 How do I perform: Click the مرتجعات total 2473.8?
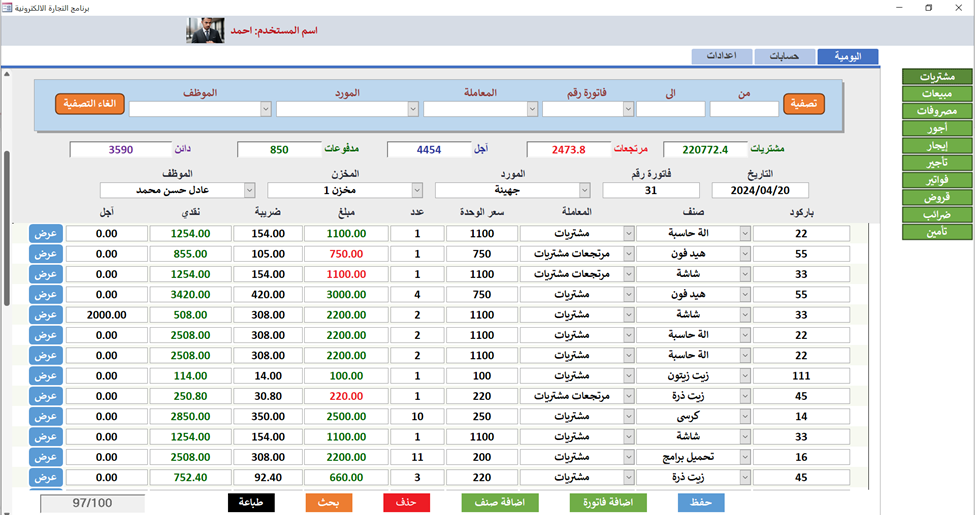pyautogui.click(x=568, y=149)
